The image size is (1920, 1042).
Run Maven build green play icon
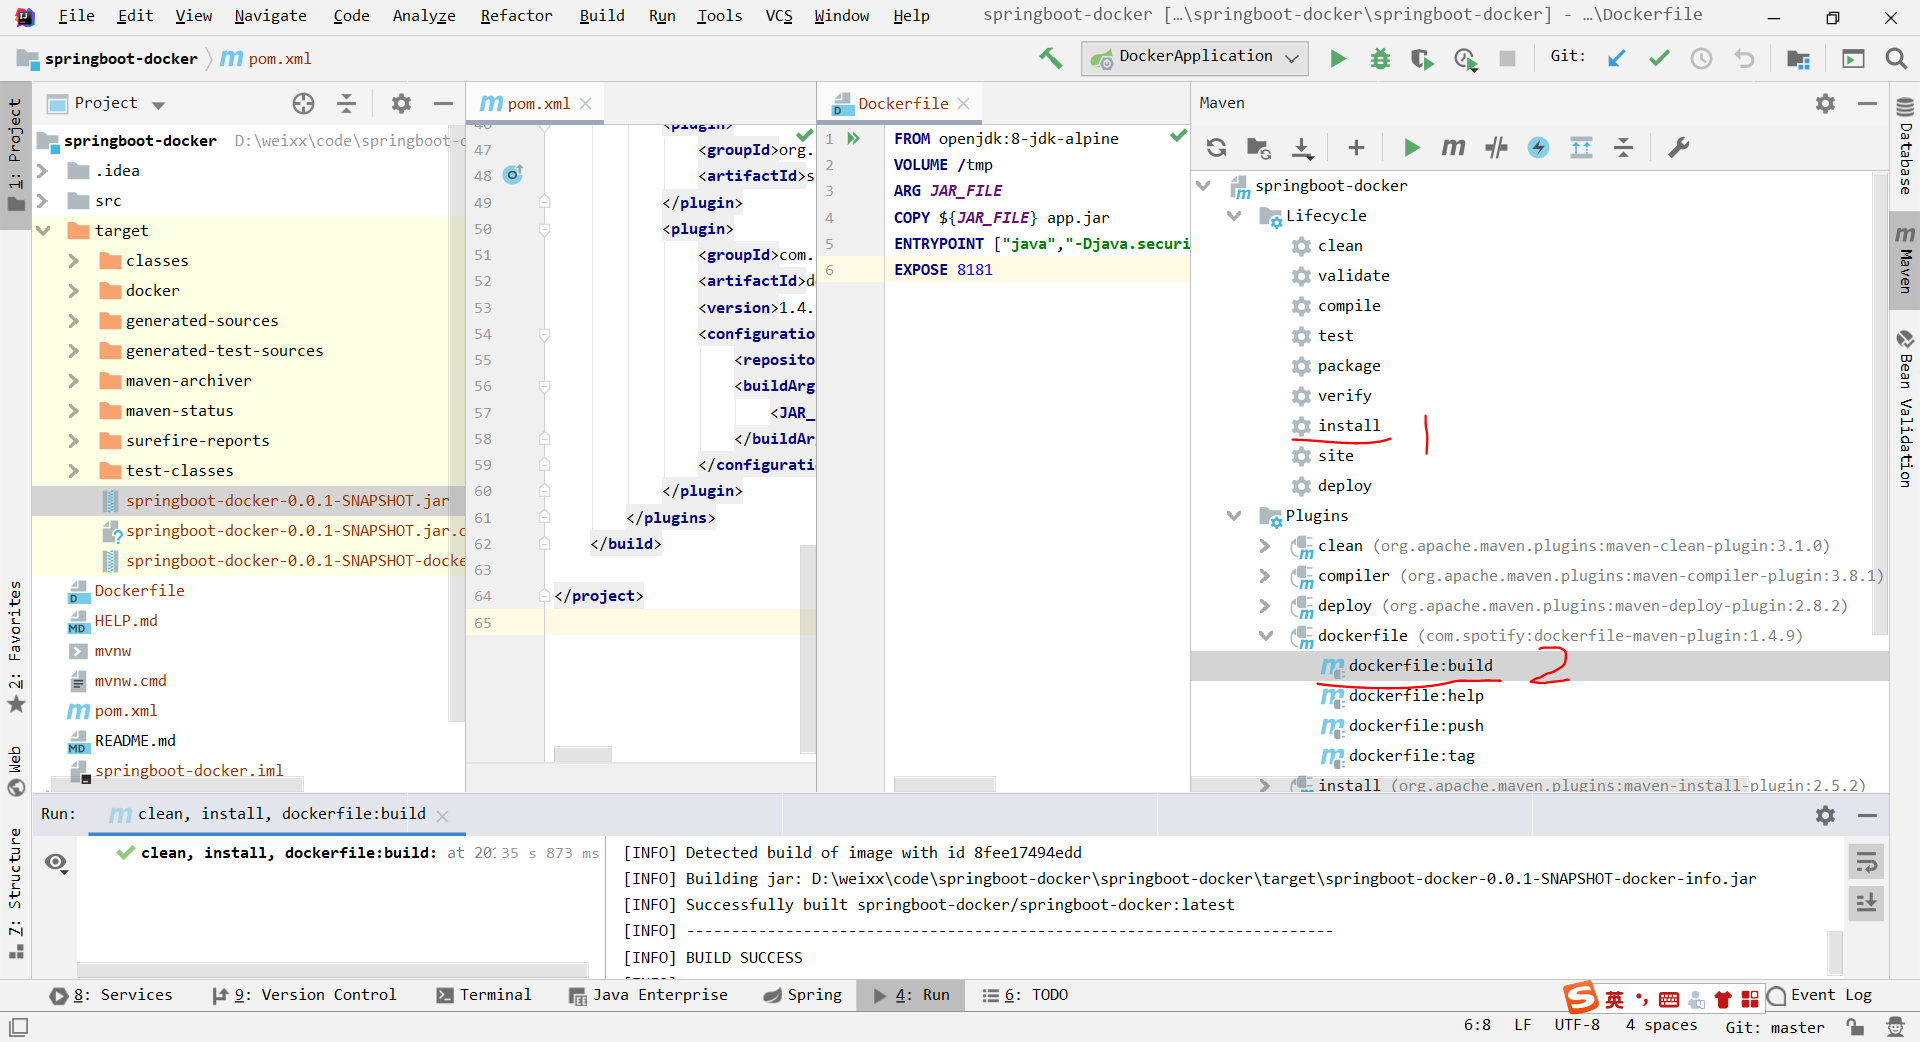[1411, 148]
